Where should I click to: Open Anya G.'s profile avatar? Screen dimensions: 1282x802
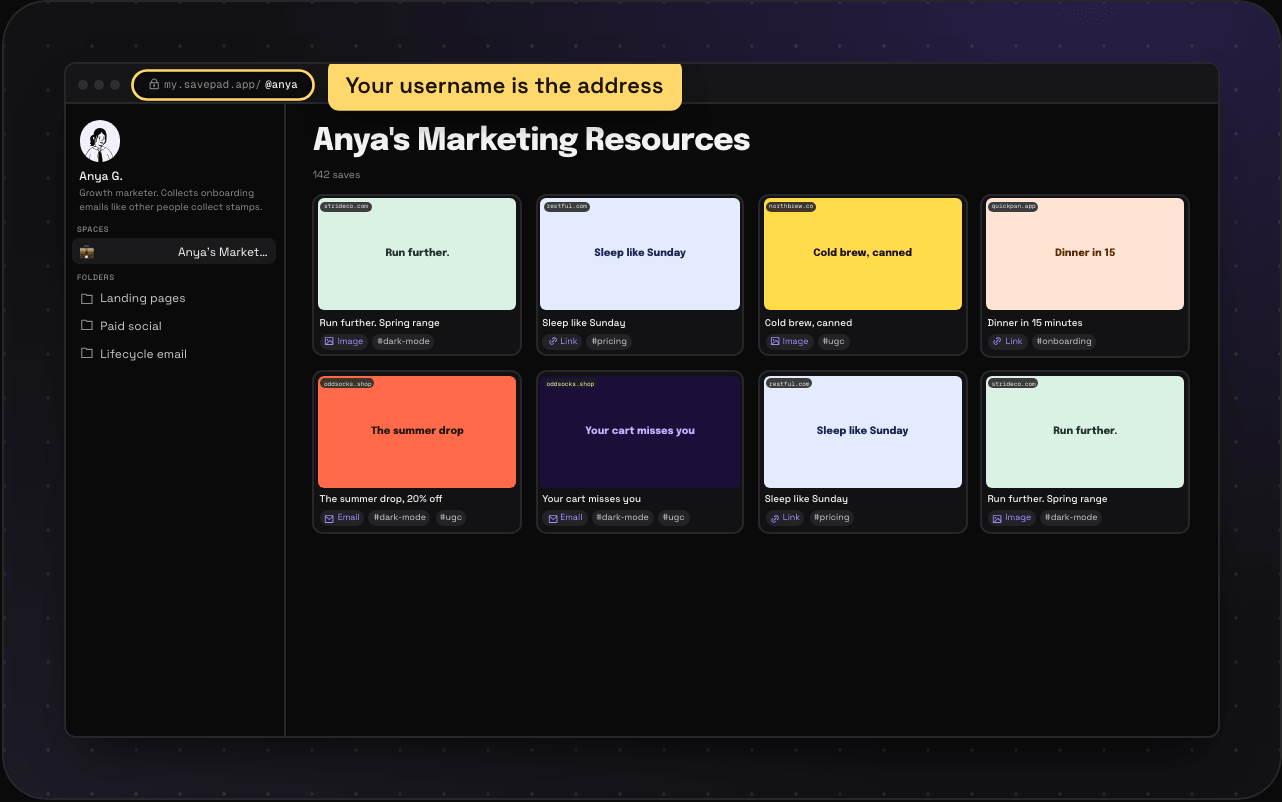[x=100, y=141]
